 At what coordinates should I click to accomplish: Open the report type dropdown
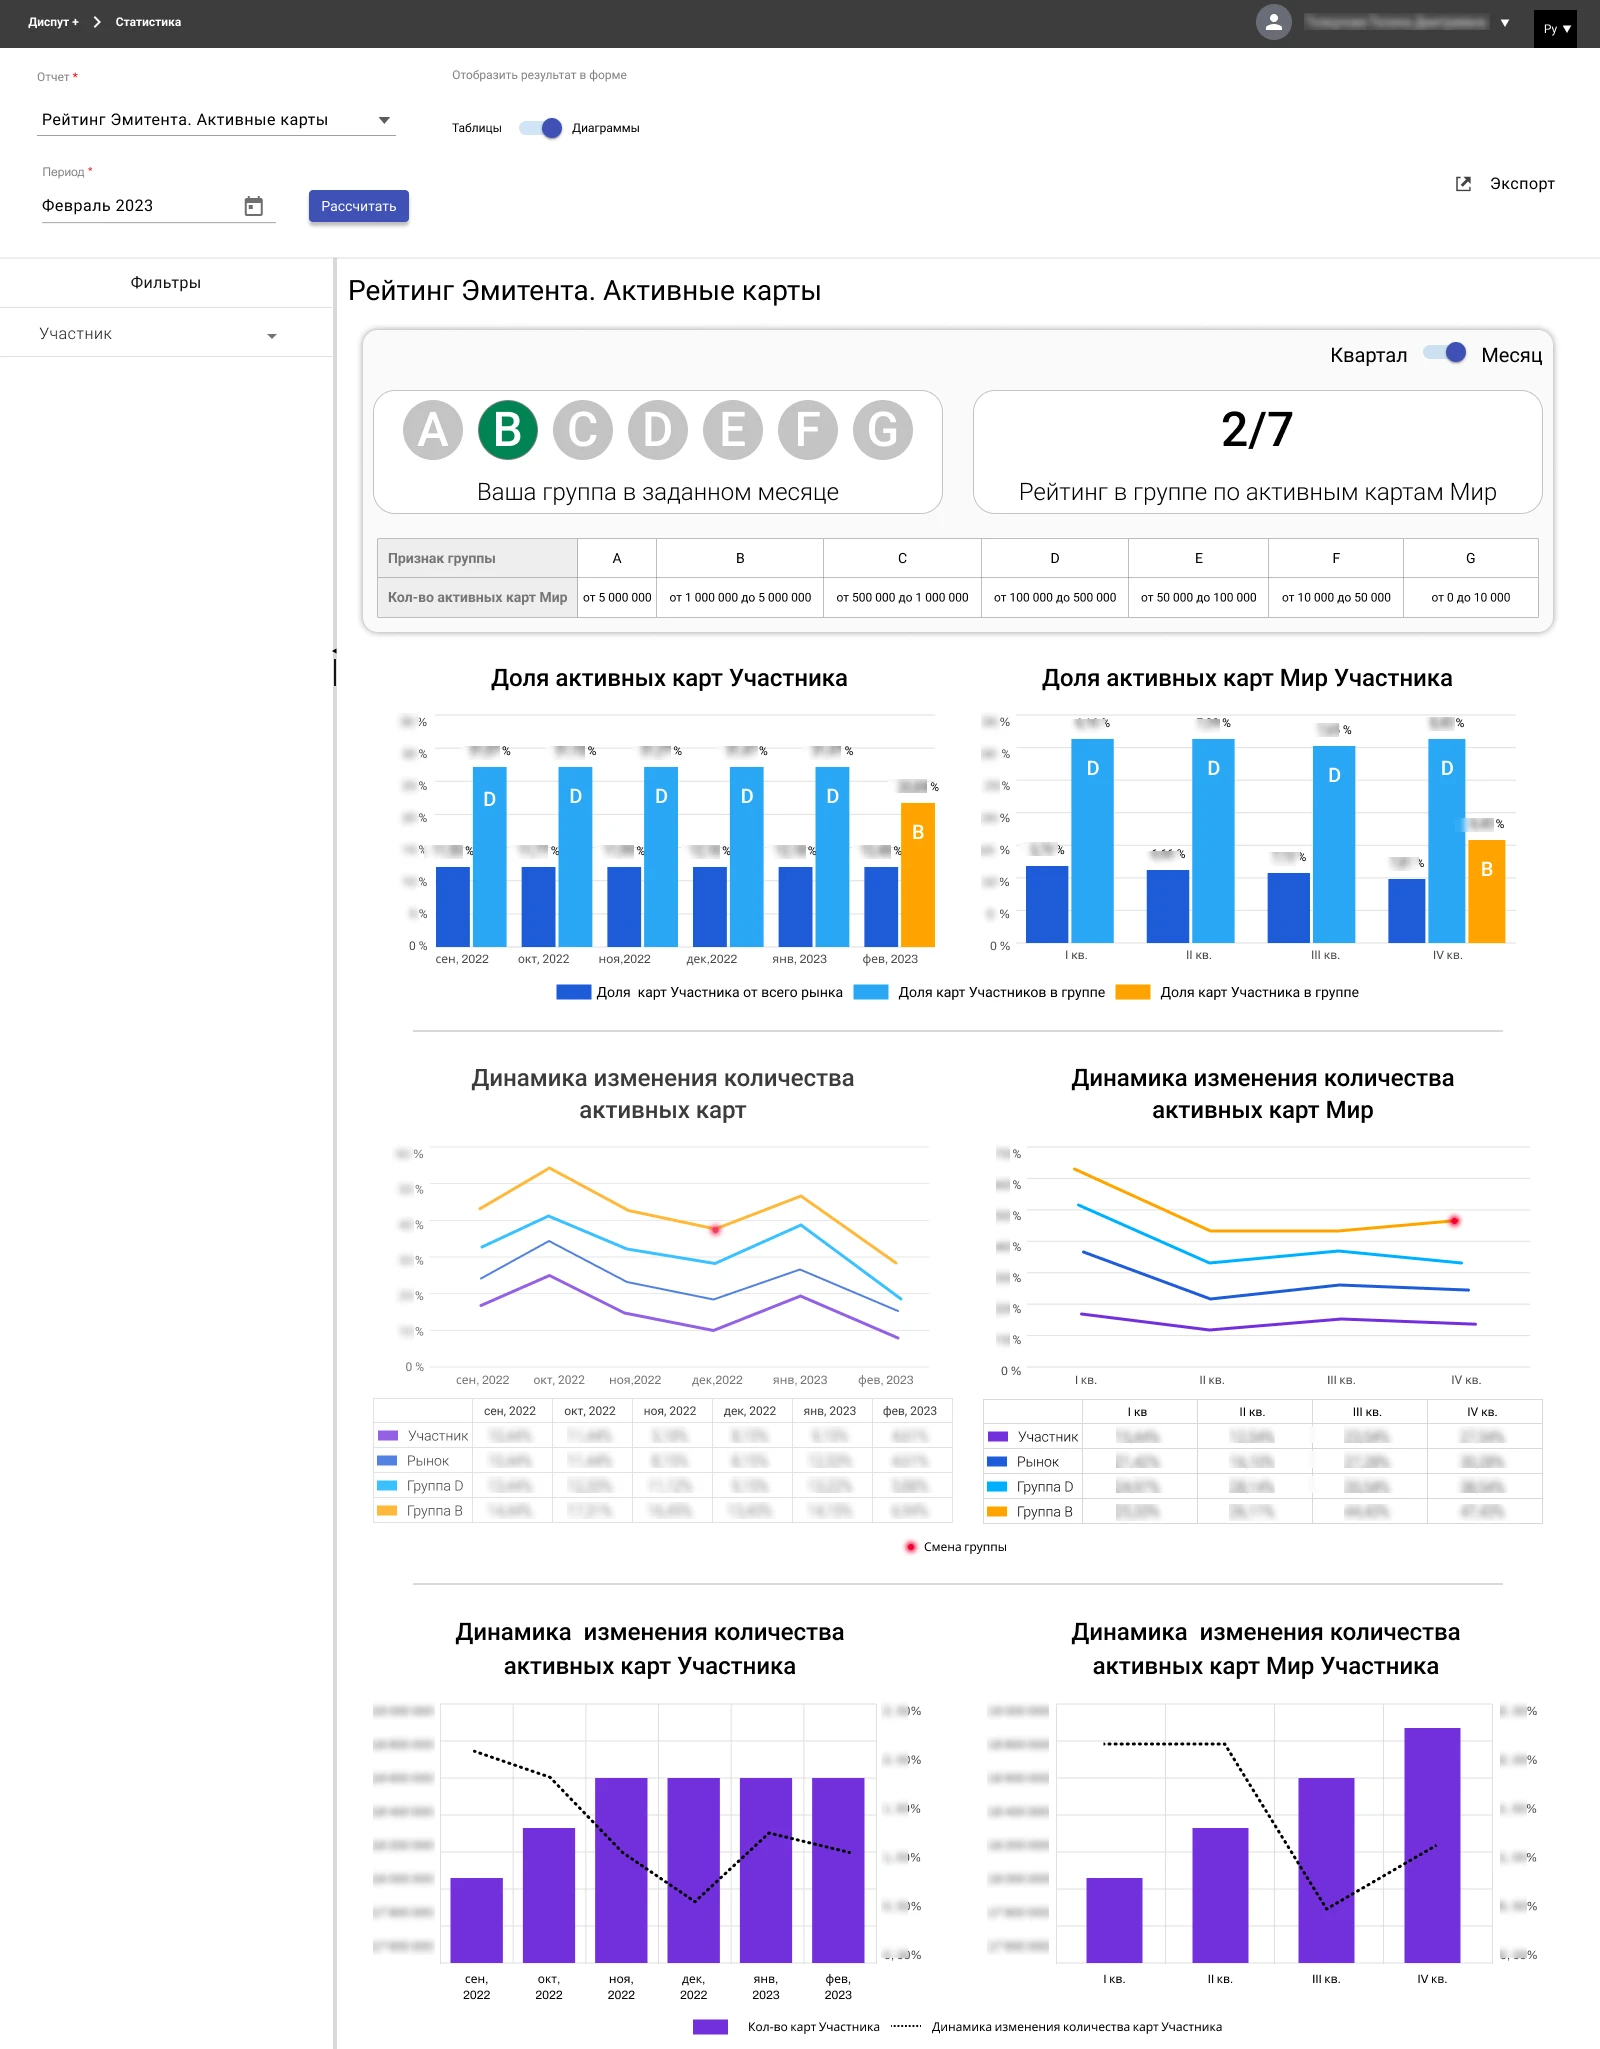click(384, 120)
